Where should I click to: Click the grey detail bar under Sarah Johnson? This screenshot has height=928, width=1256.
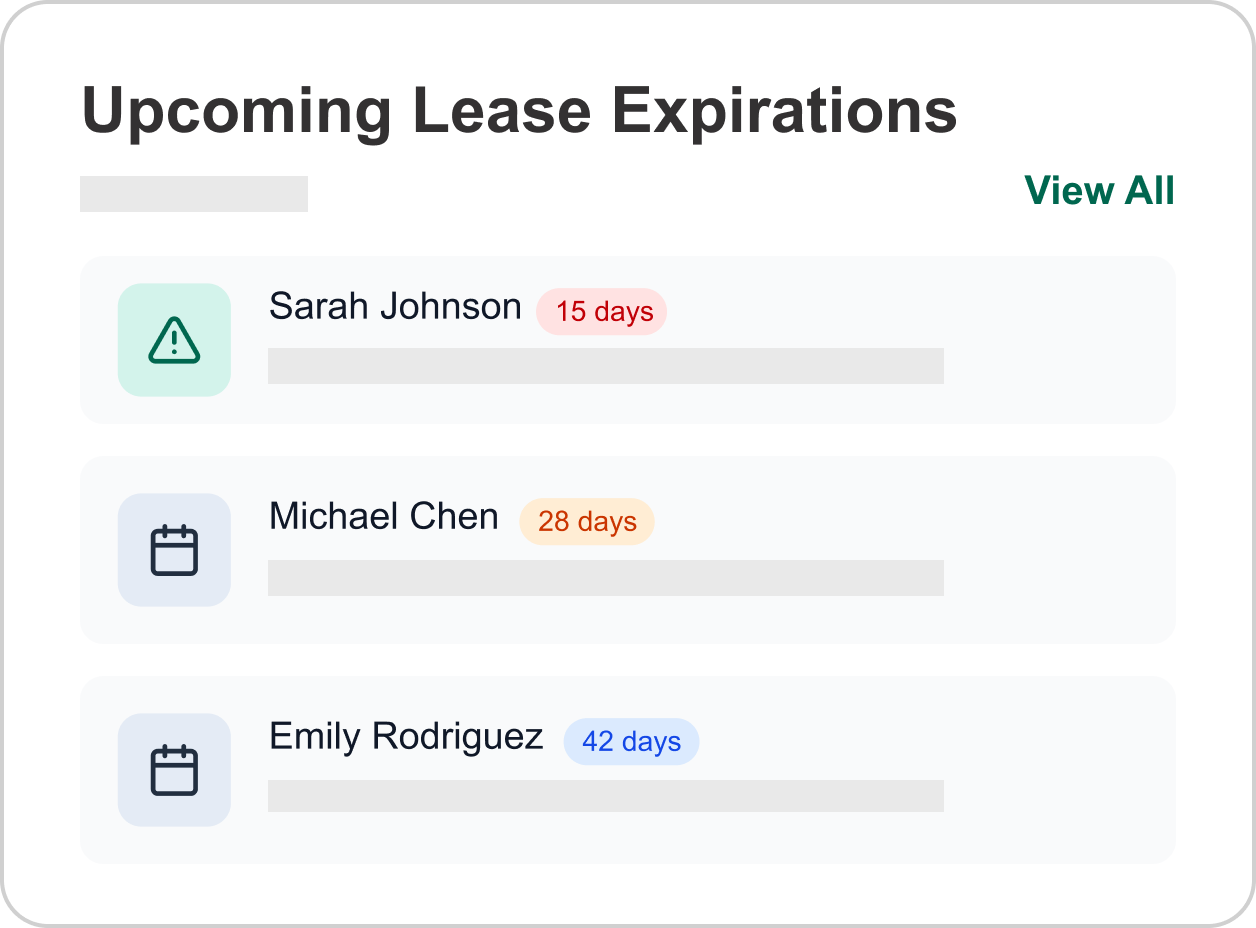click(x=605, y=366)
